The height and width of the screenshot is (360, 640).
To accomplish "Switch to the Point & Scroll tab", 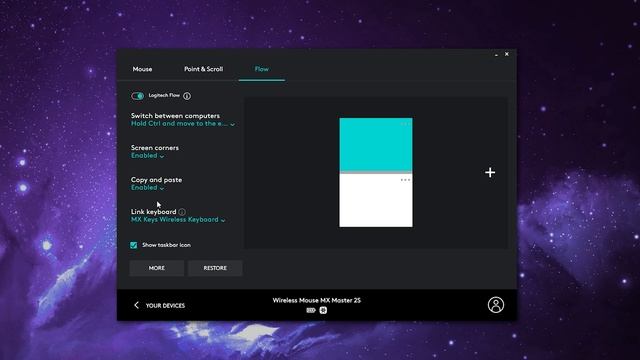I will (x=204, y=69).
